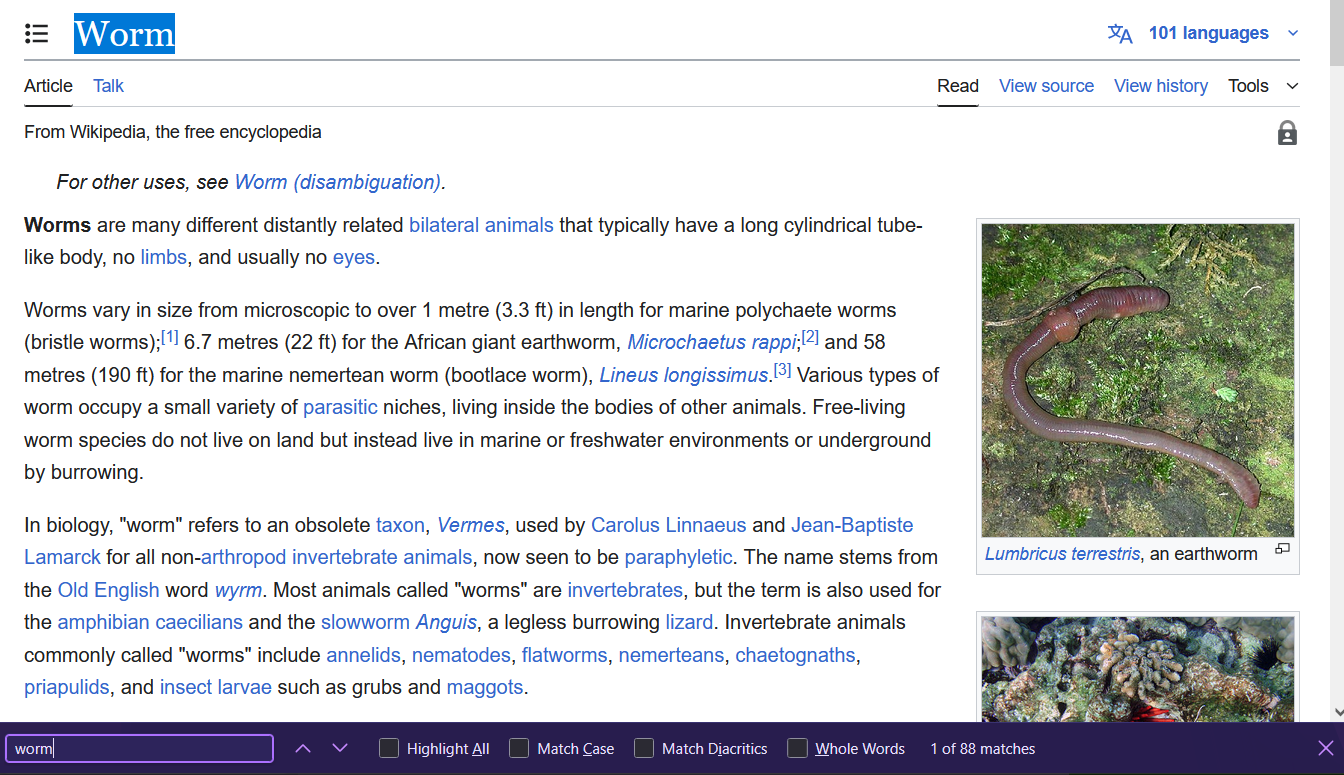The width and height of the screenshot is (1344, 775).
Task: Click the vertical scrollbar down arrow
Action: pyautogui.click(x=1336, y=711)
